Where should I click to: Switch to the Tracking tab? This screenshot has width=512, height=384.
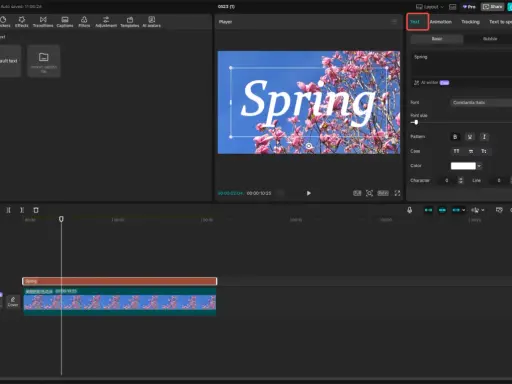tap(470, 22)
